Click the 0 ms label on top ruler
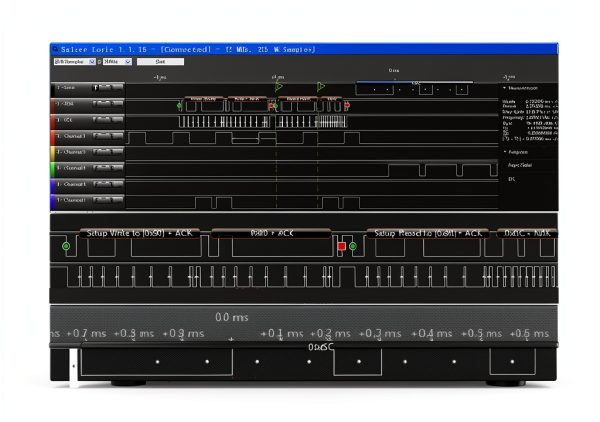600x422 pixels. click(x=394, y=70)
